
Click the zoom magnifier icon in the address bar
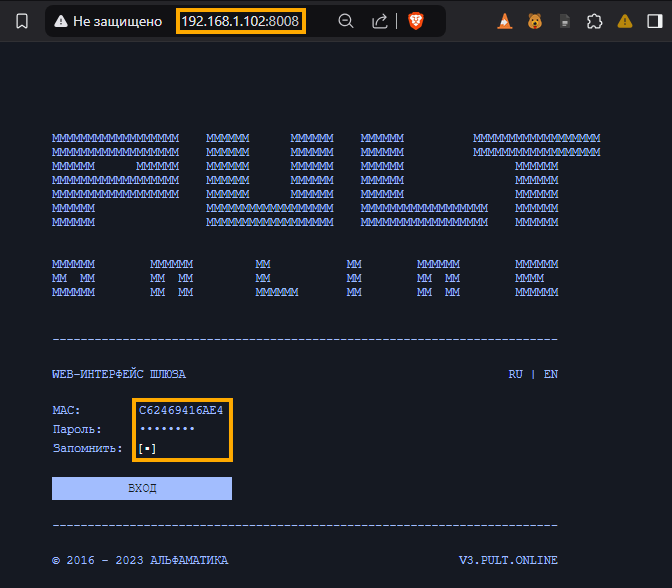click(346, 21)
